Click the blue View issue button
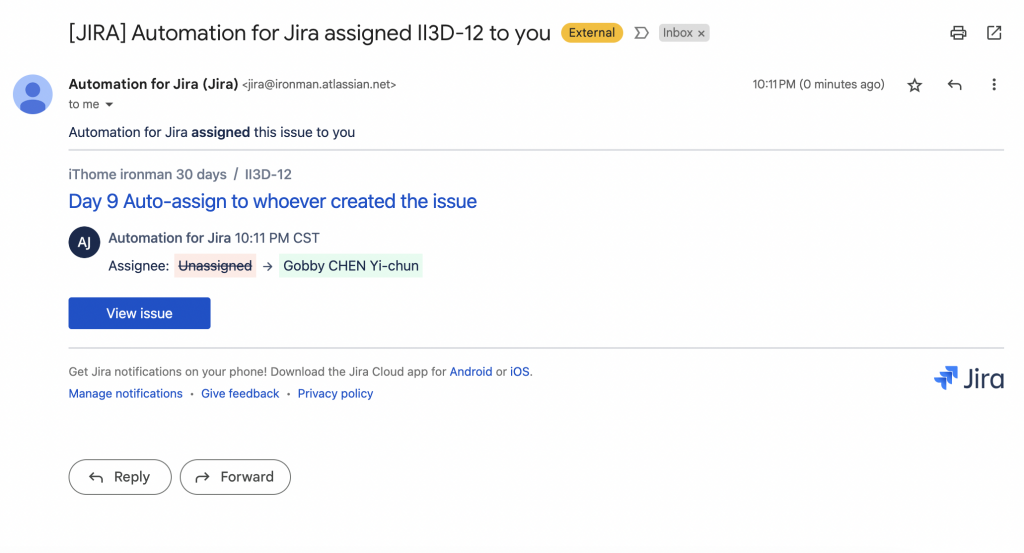The image size is (1024, 553). pyautogui.click(x=139, y=313)
